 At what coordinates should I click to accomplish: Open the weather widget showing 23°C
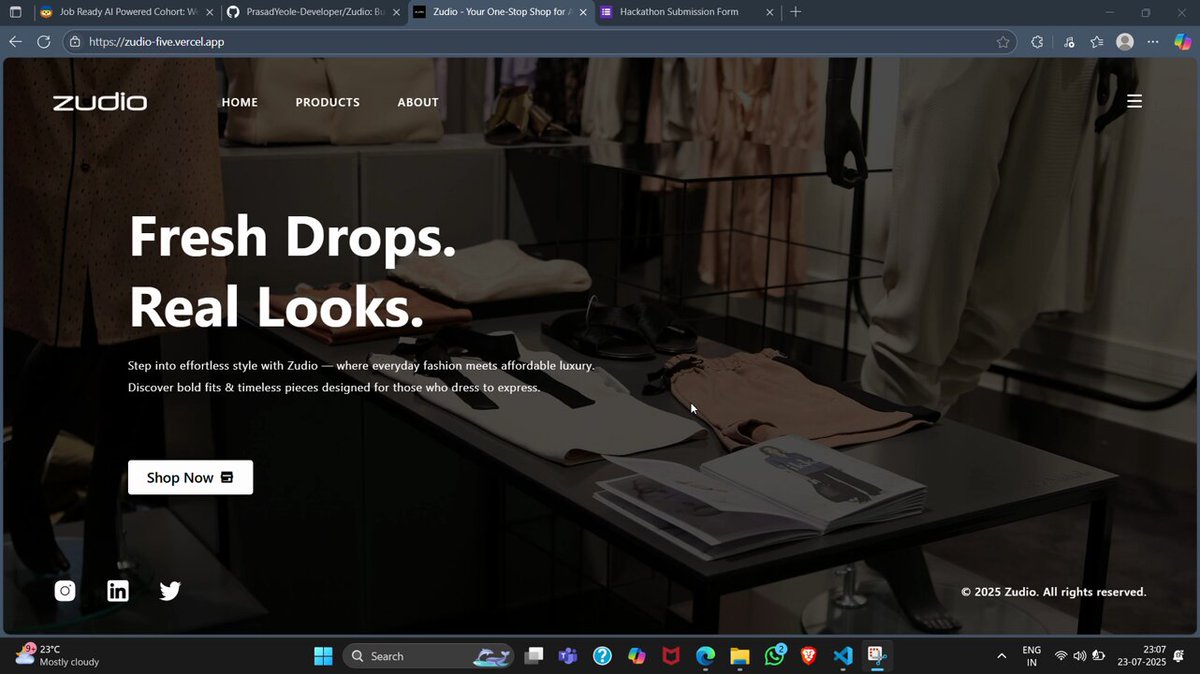pyautogui.click(x=57, y=656)
